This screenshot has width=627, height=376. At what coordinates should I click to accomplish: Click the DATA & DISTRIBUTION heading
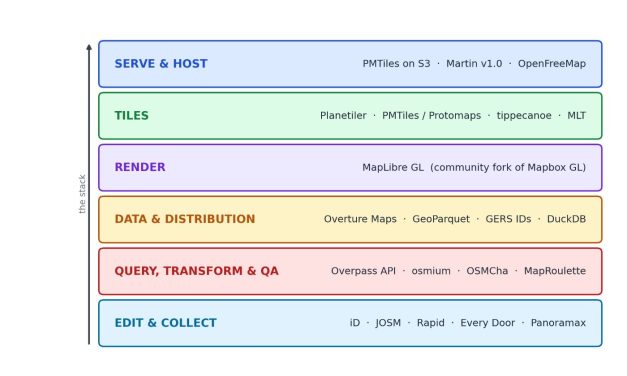[185, 219]
